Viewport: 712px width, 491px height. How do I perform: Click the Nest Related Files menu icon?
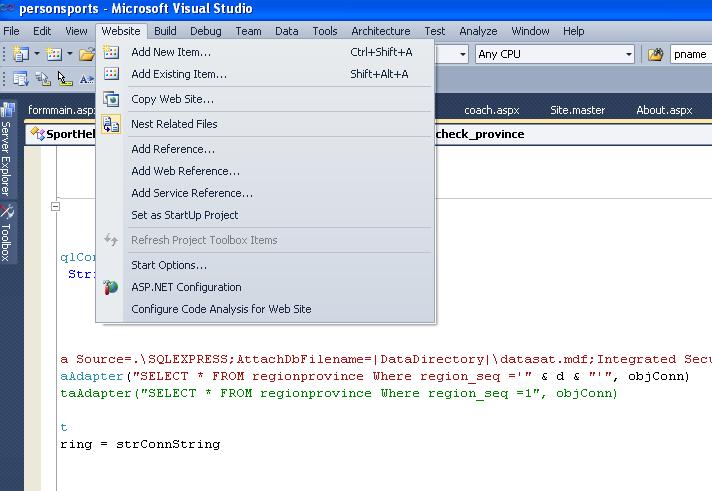coord(111,124)
